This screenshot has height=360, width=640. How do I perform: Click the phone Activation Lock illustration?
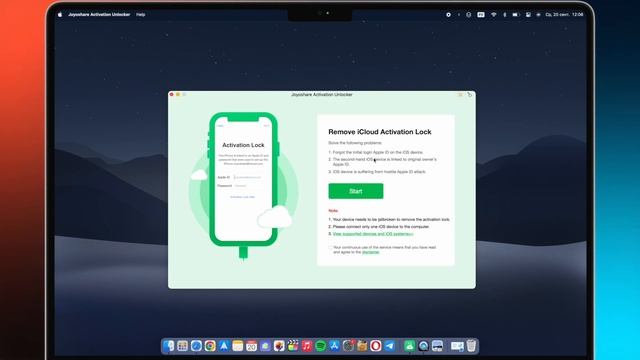[244, 180]
